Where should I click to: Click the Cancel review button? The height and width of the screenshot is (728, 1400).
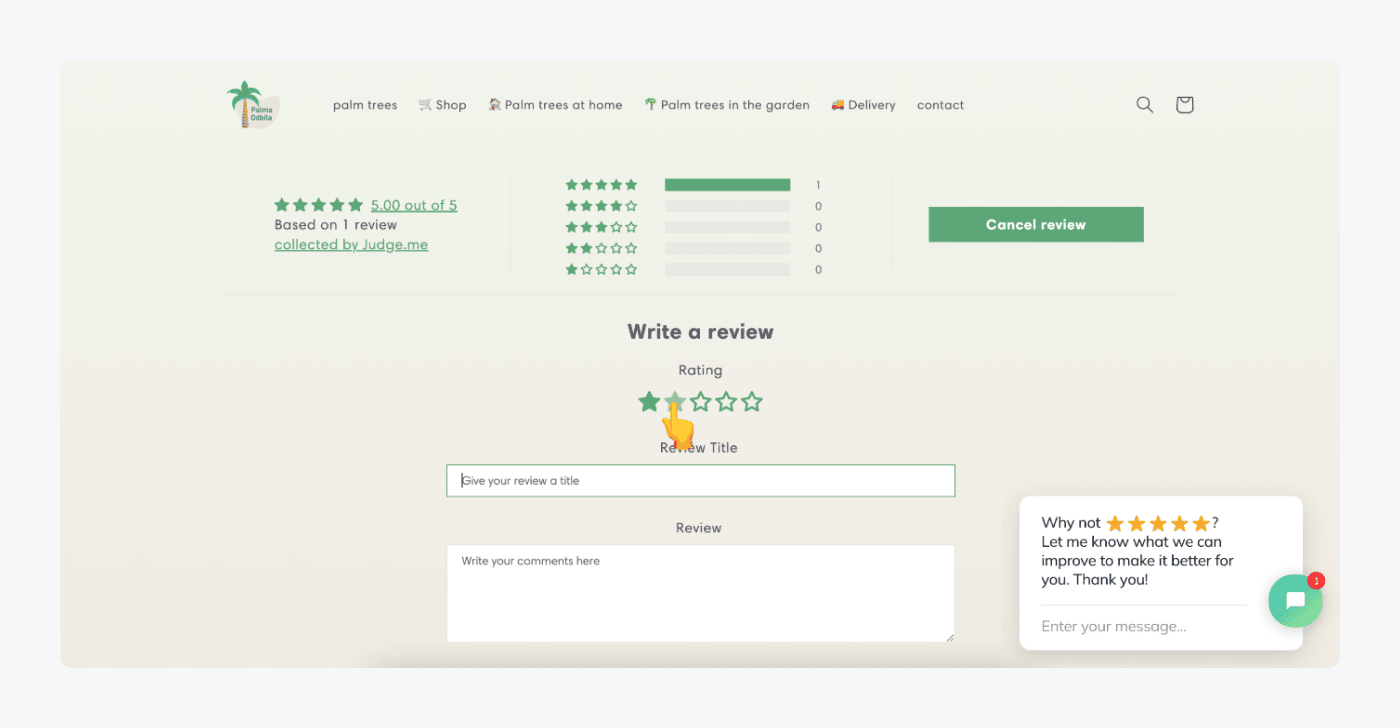tap(1036, 225)
